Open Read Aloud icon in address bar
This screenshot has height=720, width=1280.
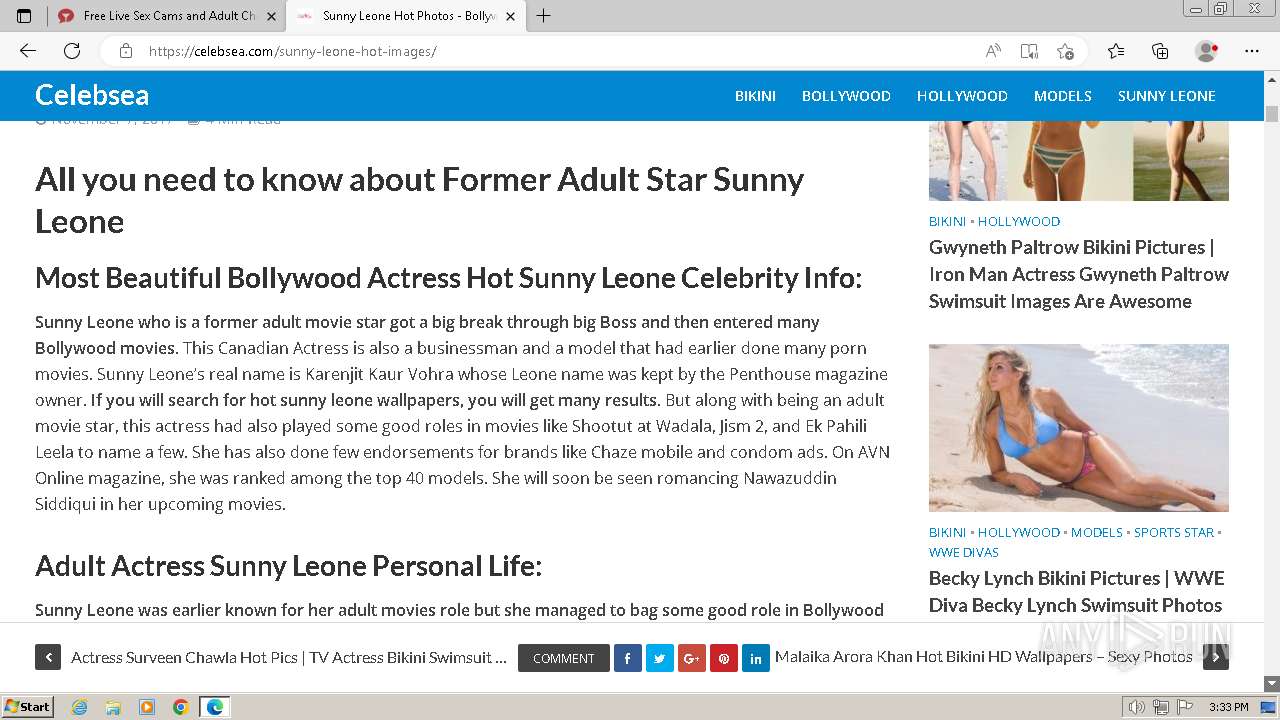pos(993,51)
